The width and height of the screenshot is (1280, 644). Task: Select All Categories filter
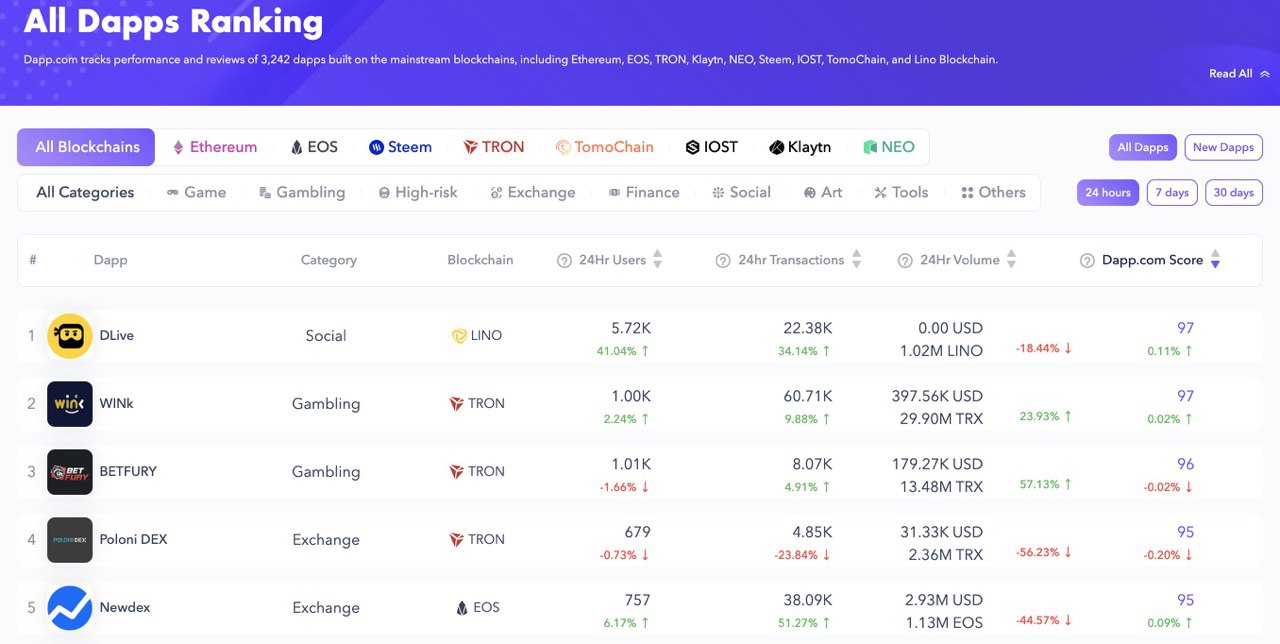pyautogui.click(x=85, y=193)
